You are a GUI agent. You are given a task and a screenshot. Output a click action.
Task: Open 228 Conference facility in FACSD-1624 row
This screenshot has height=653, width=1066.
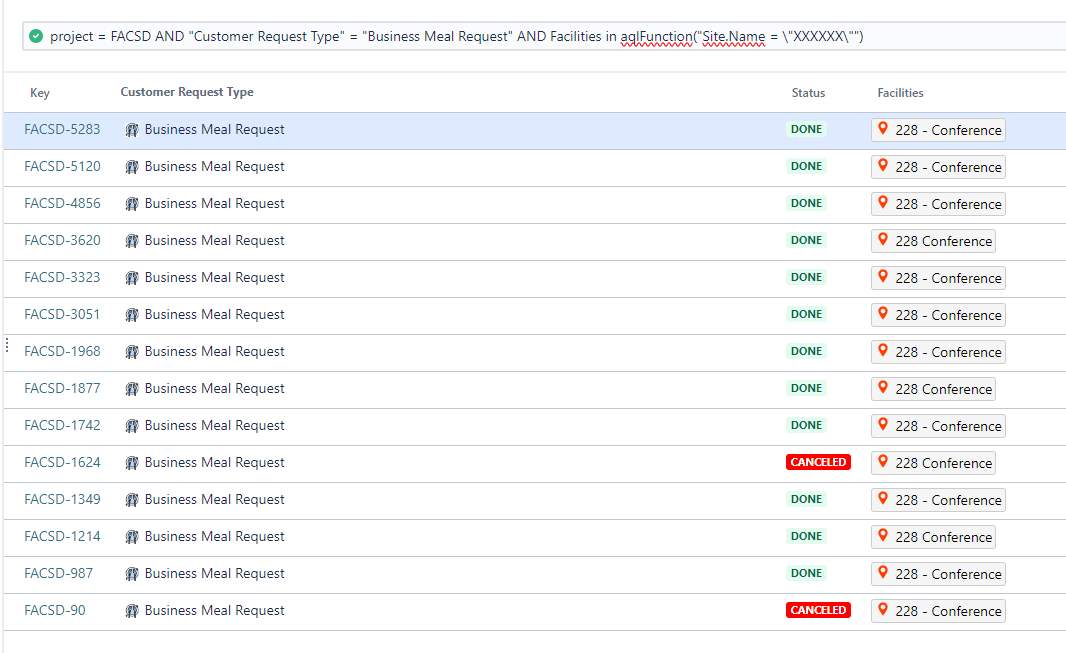[x=933, y=463]
